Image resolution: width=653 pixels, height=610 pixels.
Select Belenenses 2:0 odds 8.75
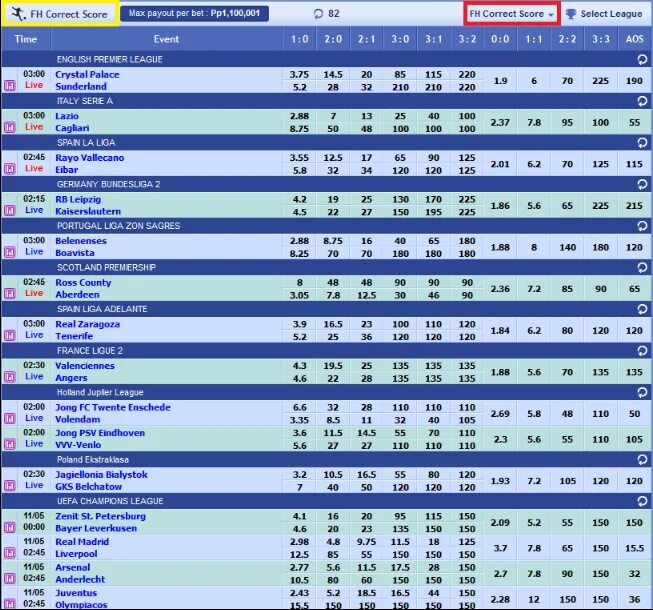pyautogui.click(x=333, y=241)
